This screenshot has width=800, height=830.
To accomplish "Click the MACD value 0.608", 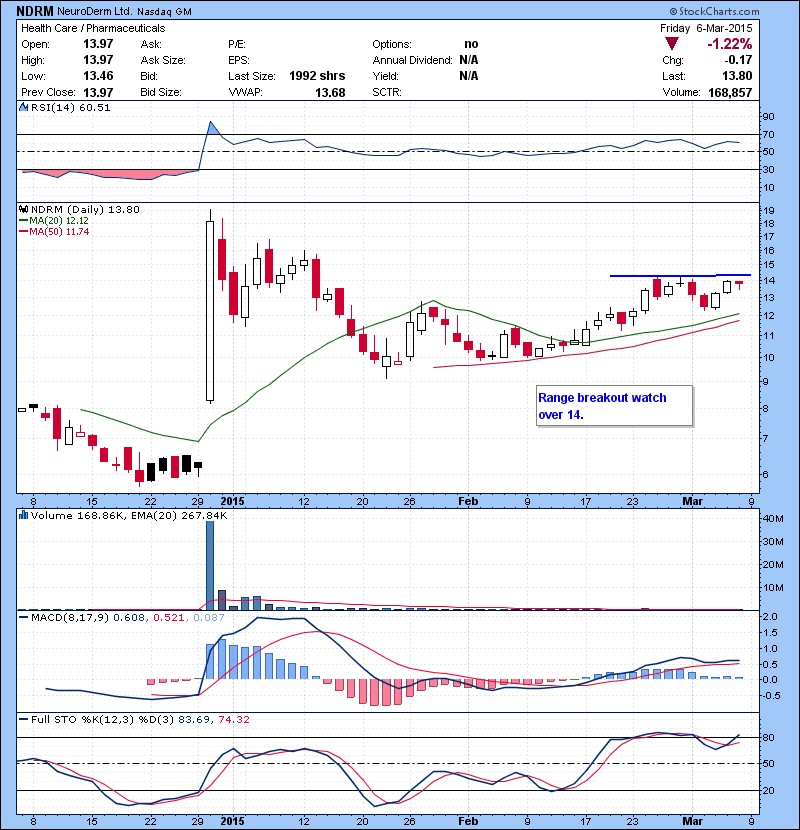I will pos(129,617).
